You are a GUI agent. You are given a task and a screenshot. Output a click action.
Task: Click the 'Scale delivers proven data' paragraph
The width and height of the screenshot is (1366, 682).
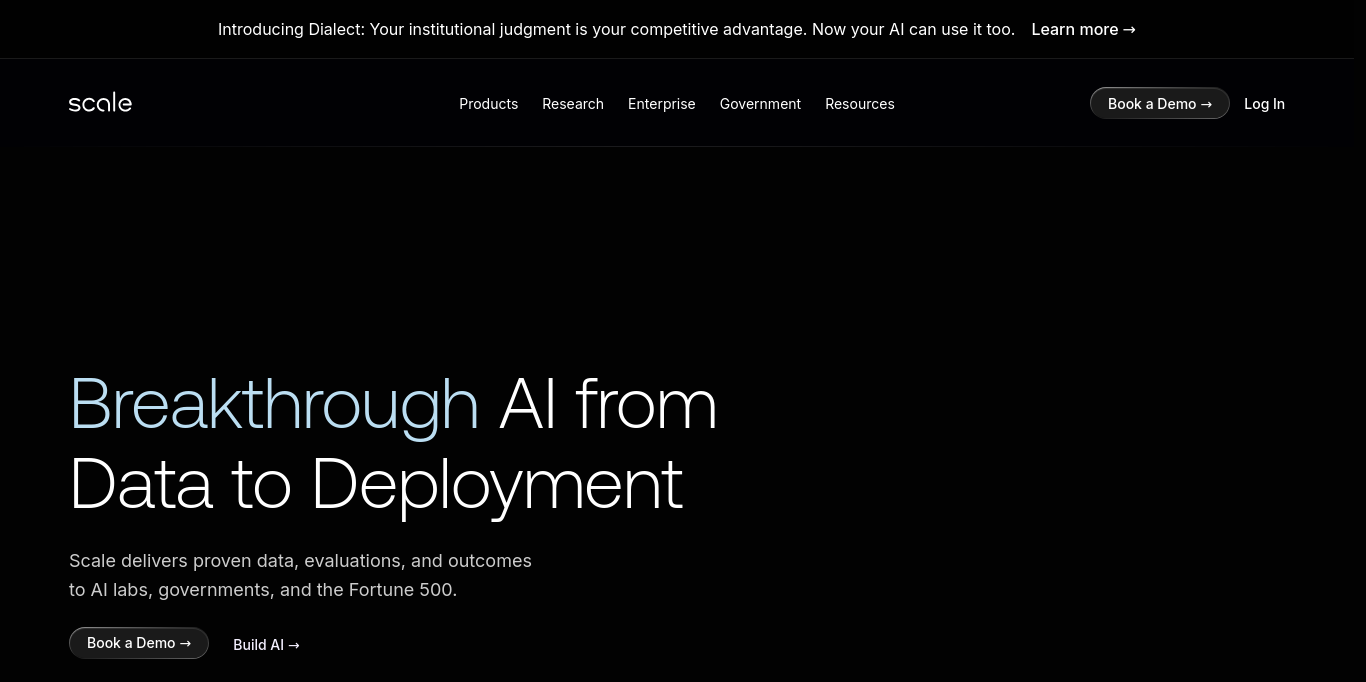click(x=300, y=575)
